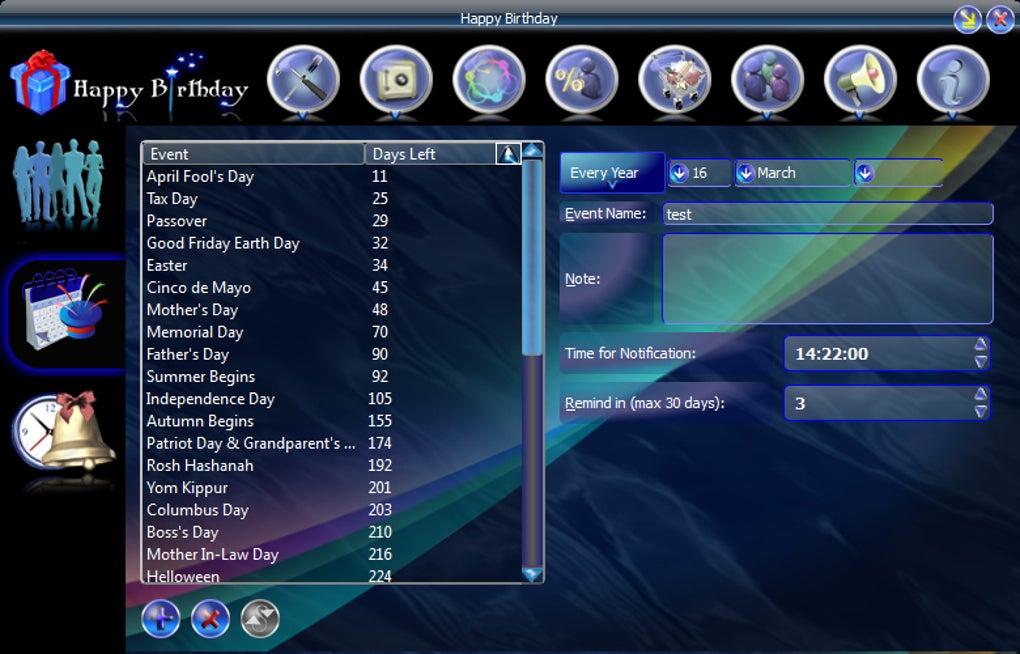Select the 'Rosh Hashanah' event row

tap(332, 465)
